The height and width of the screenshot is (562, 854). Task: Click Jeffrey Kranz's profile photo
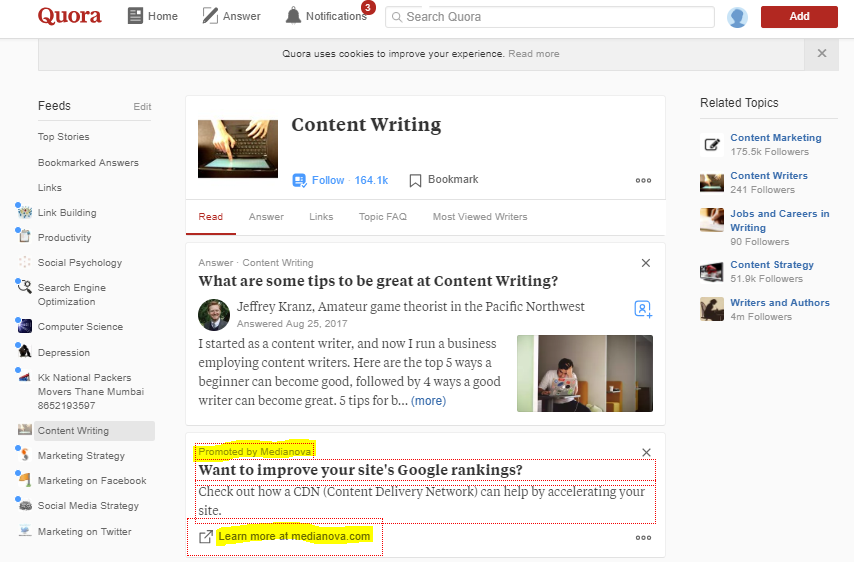click(214, 315)
